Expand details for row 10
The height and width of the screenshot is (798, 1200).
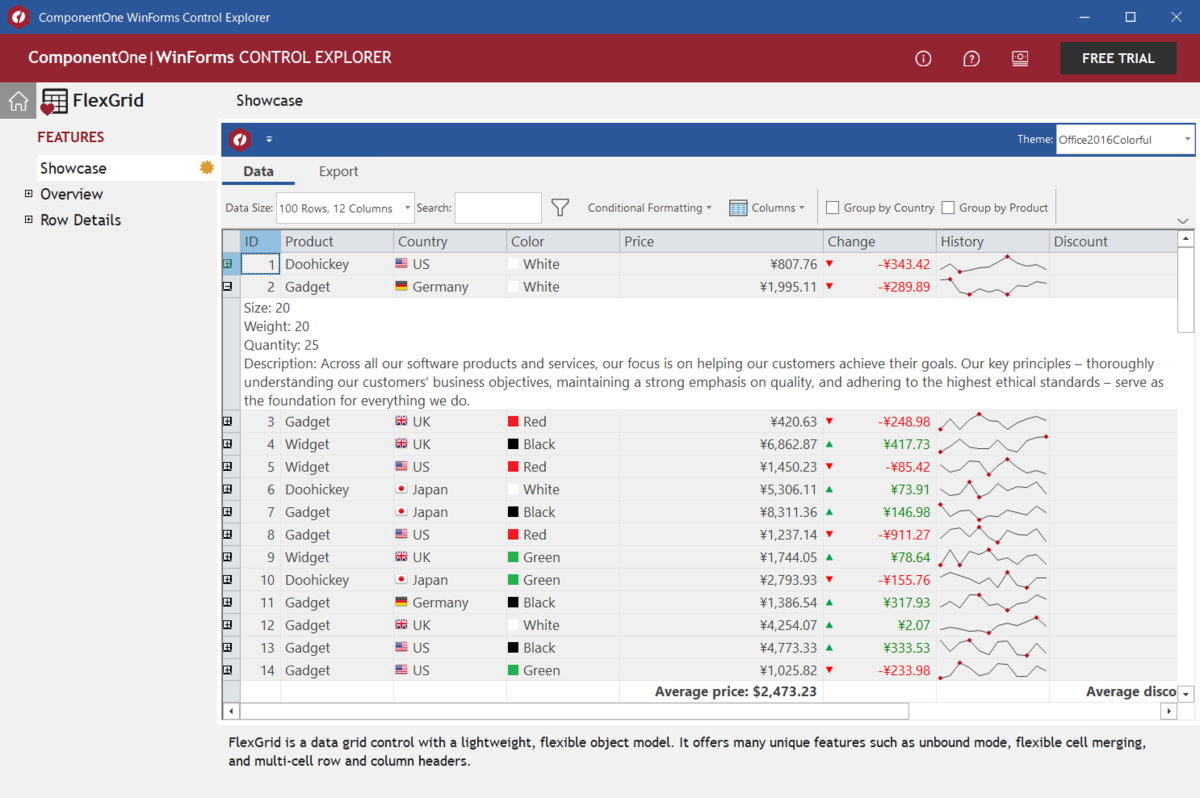click(x=228, y=580)
